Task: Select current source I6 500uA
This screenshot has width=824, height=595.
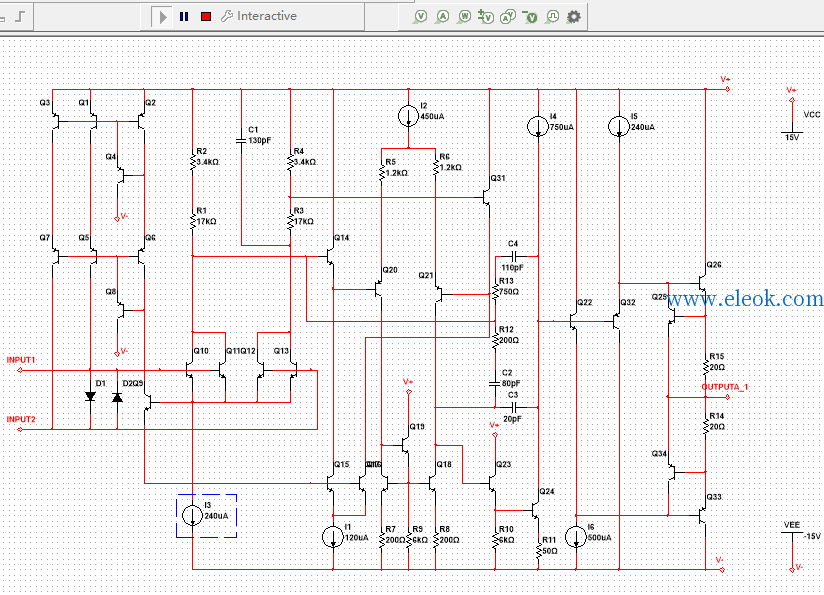Action: point(576,537)
